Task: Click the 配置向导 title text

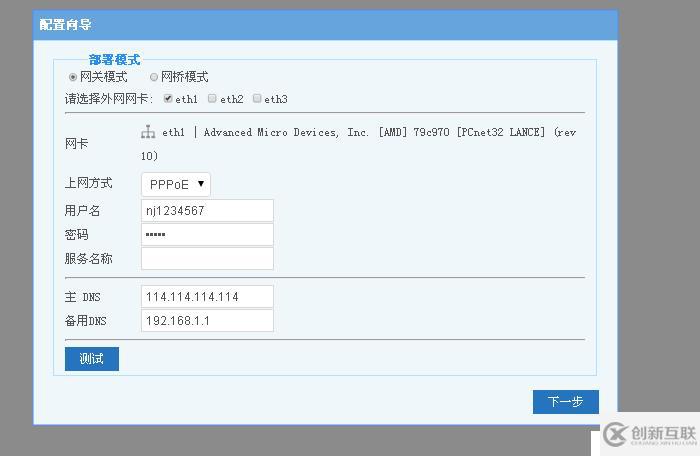Action: click(65, 25)
